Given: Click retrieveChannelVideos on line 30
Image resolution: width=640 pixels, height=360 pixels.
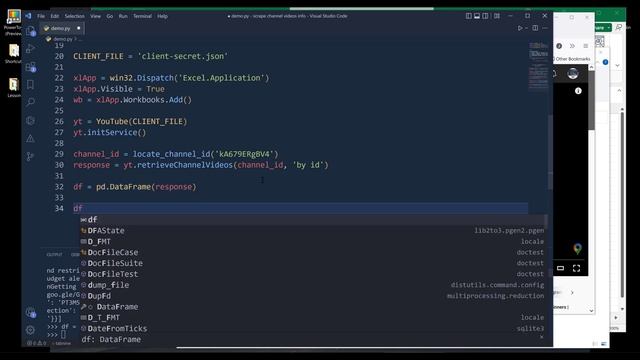Looking at the screenshot, I should pyautogui.click(x=184, y=165).
